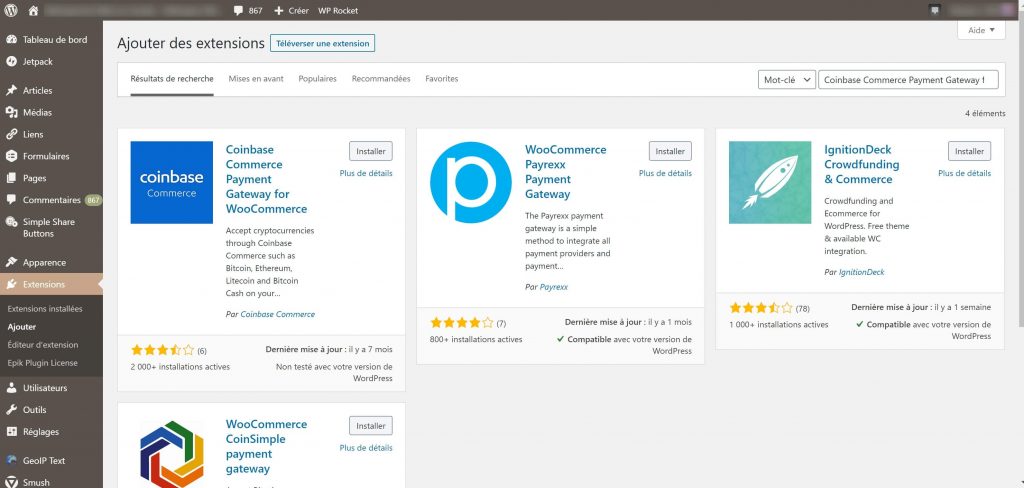Switch to the Populaires tab

[x=317, y=79]
